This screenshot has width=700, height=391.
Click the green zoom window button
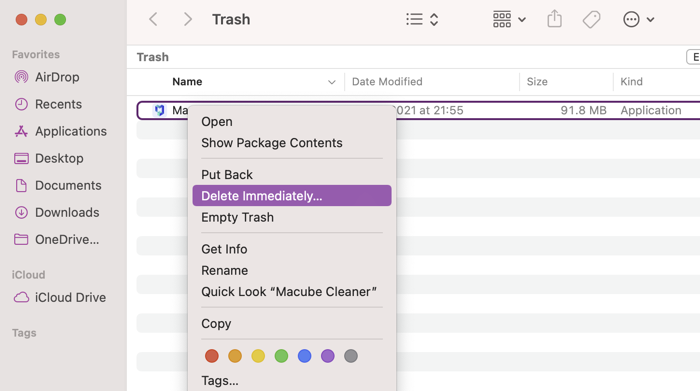tap(60, 20)
